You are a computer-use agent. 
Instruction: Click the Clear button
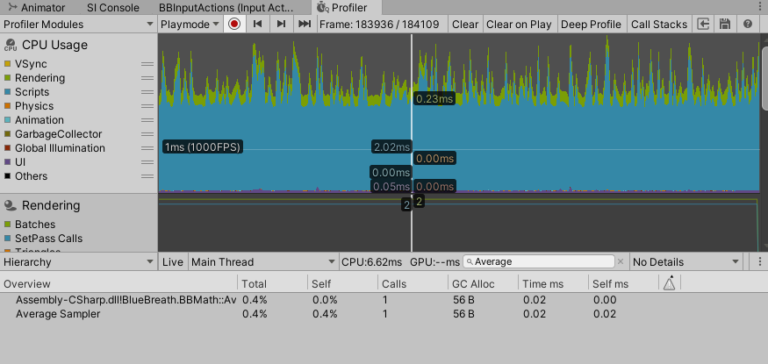(x=465, y=24)
